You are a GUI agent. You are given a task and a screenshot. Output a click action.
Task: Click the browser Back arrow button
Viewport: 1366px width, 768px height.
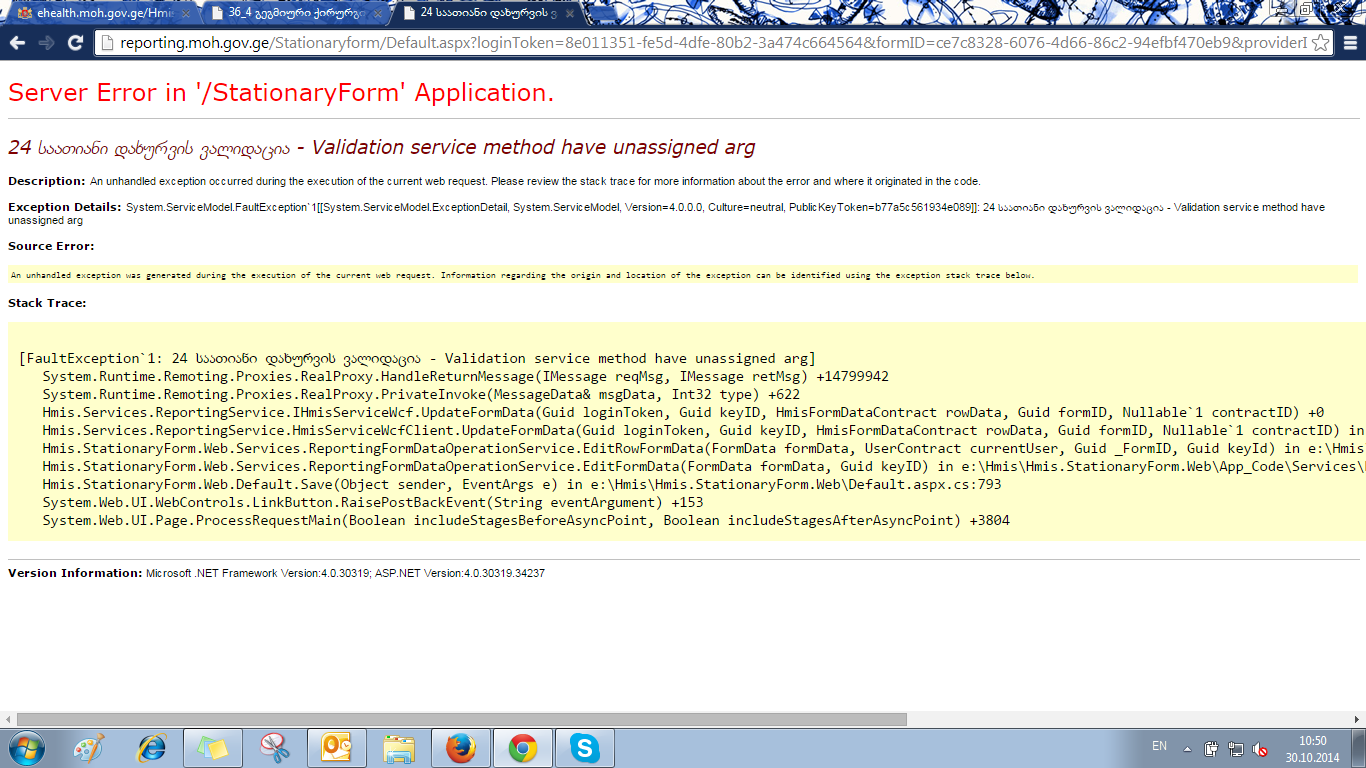(18, 43)
